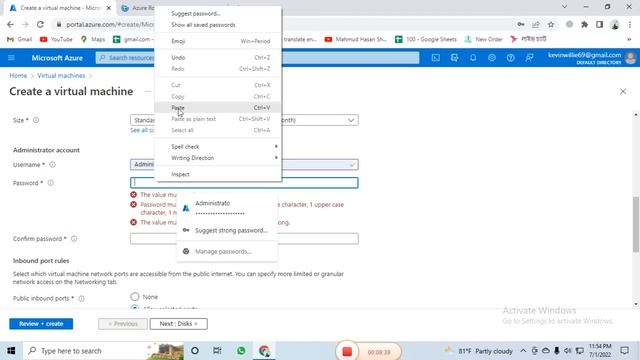Open Maps bookmark
640x360 pixels.
tap(93, 39)
